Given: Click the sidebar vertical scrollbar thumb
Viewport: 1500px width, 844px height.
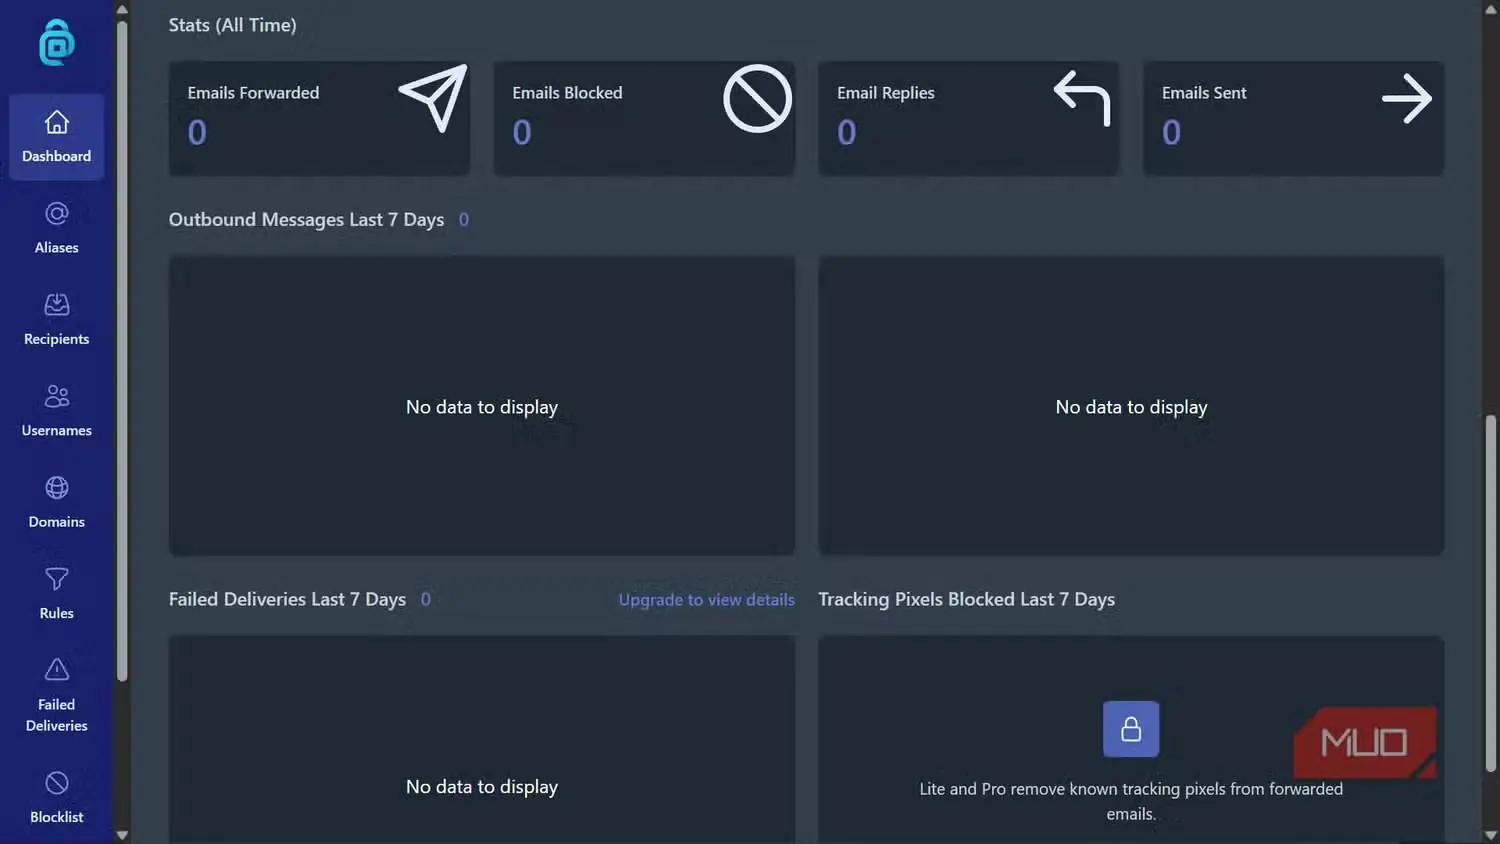Looking at the screenshot, I should (122, 351).
